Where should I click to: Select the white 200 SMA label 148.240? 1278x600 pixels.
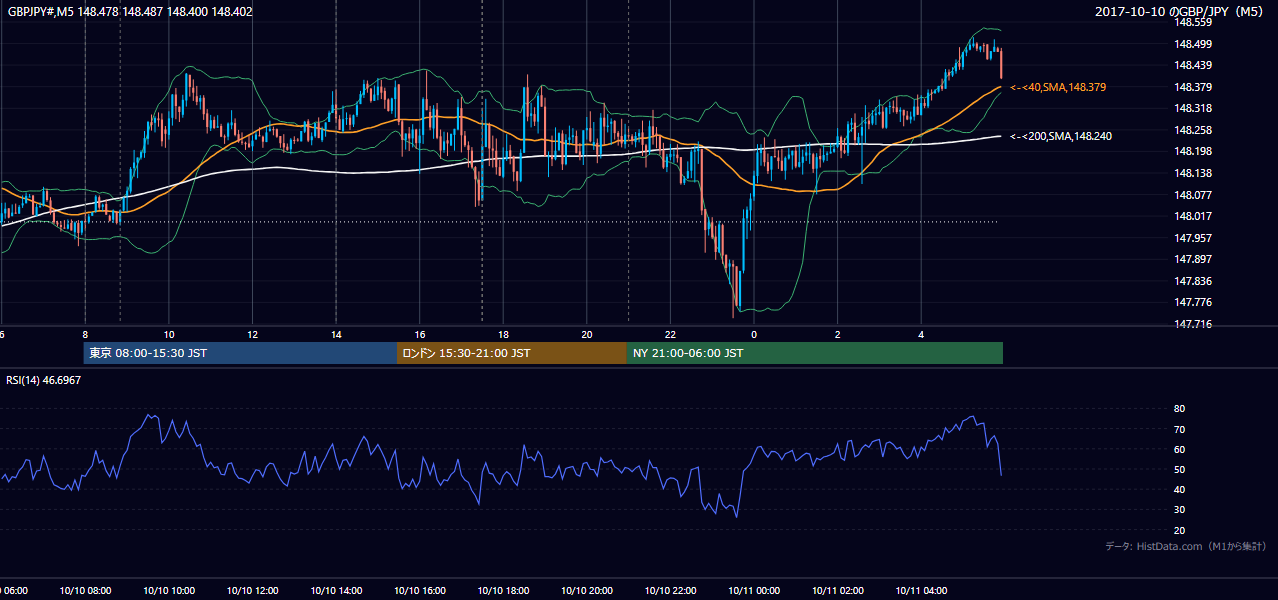(x=1061, y=136)
